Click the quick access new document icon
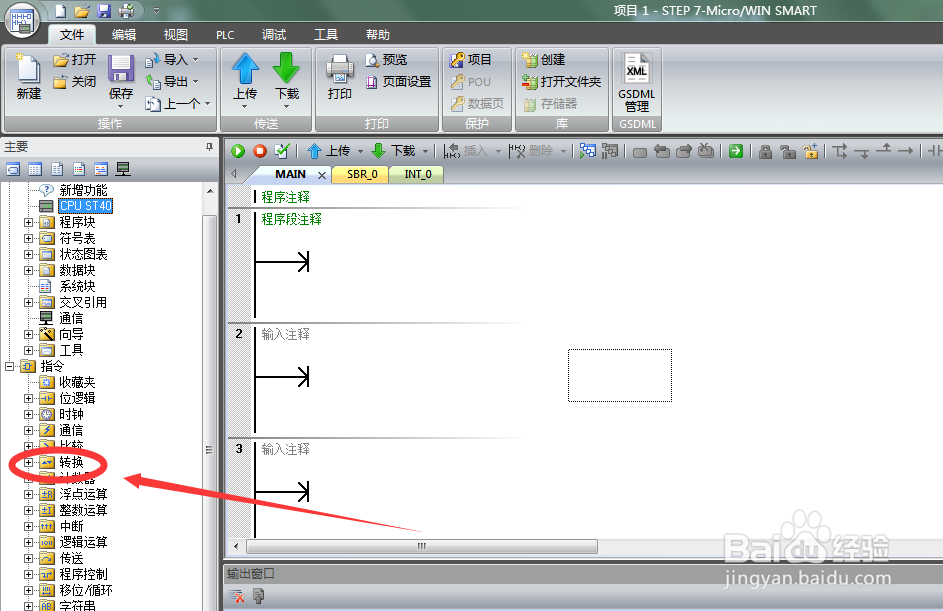The height and width of the screenshot is (611, 943). 61,10
